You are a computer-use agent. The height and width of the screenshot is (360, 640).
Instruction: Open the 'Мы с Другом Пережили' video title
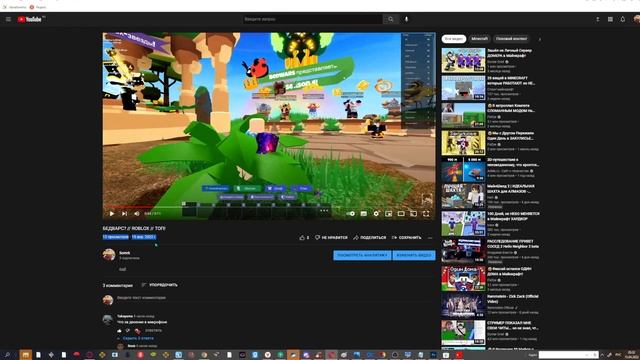pyautogui.click(x=511, y=136)
